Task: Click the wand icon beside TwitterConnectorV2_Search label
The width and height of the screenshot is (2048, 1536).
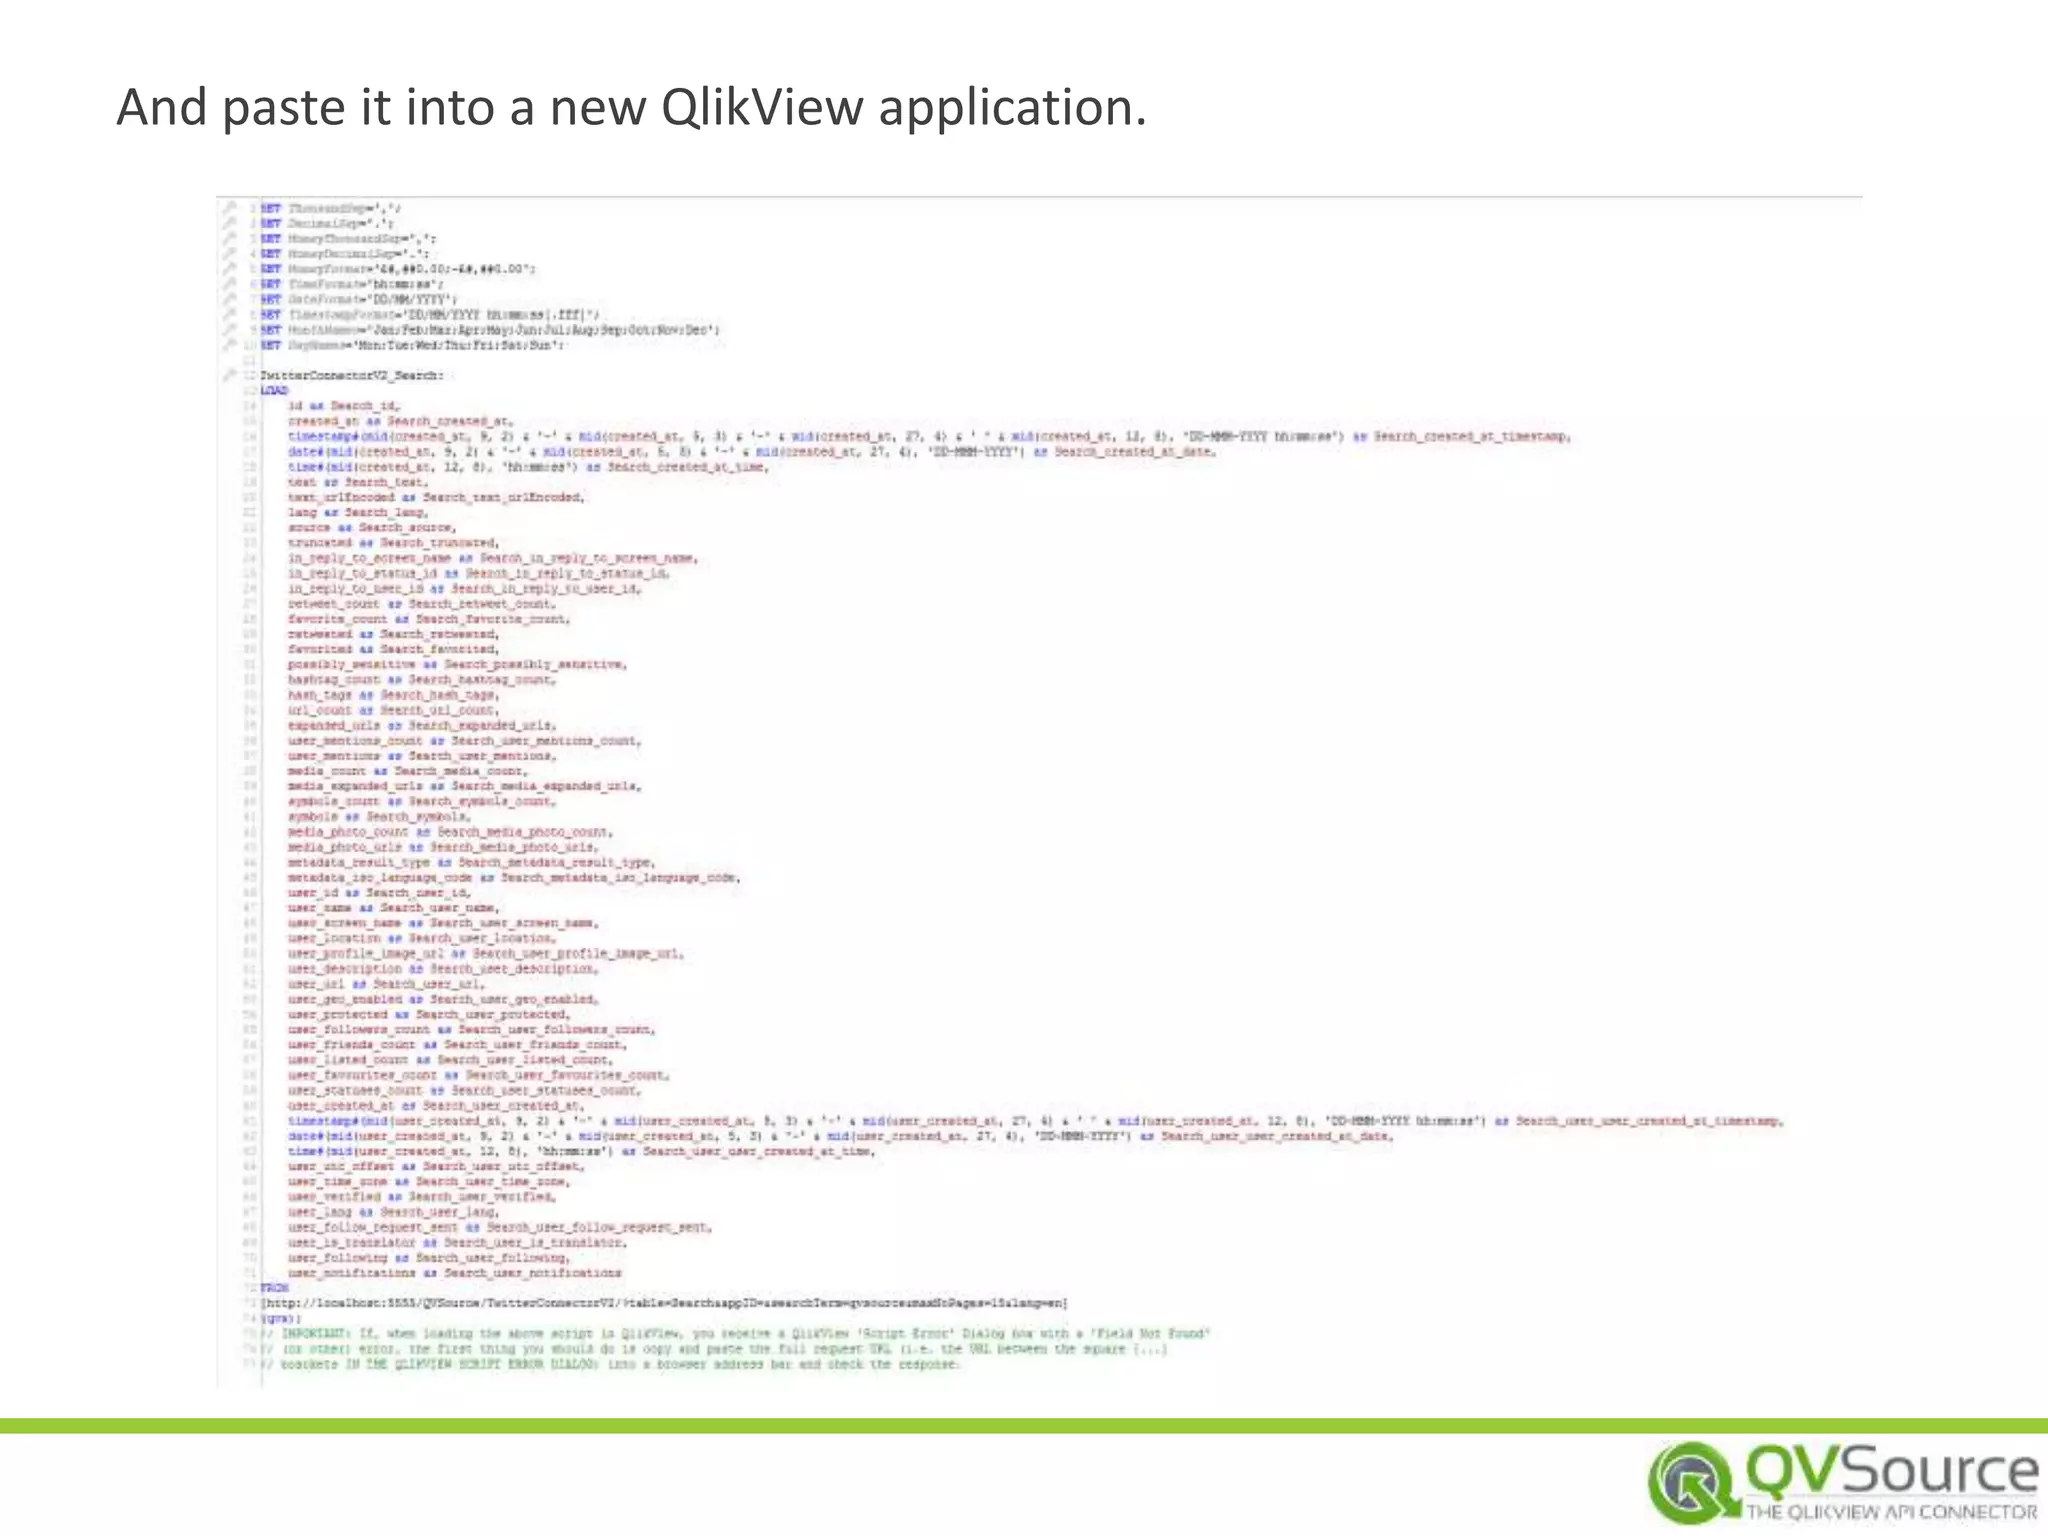Action: [x=229, y=375]
